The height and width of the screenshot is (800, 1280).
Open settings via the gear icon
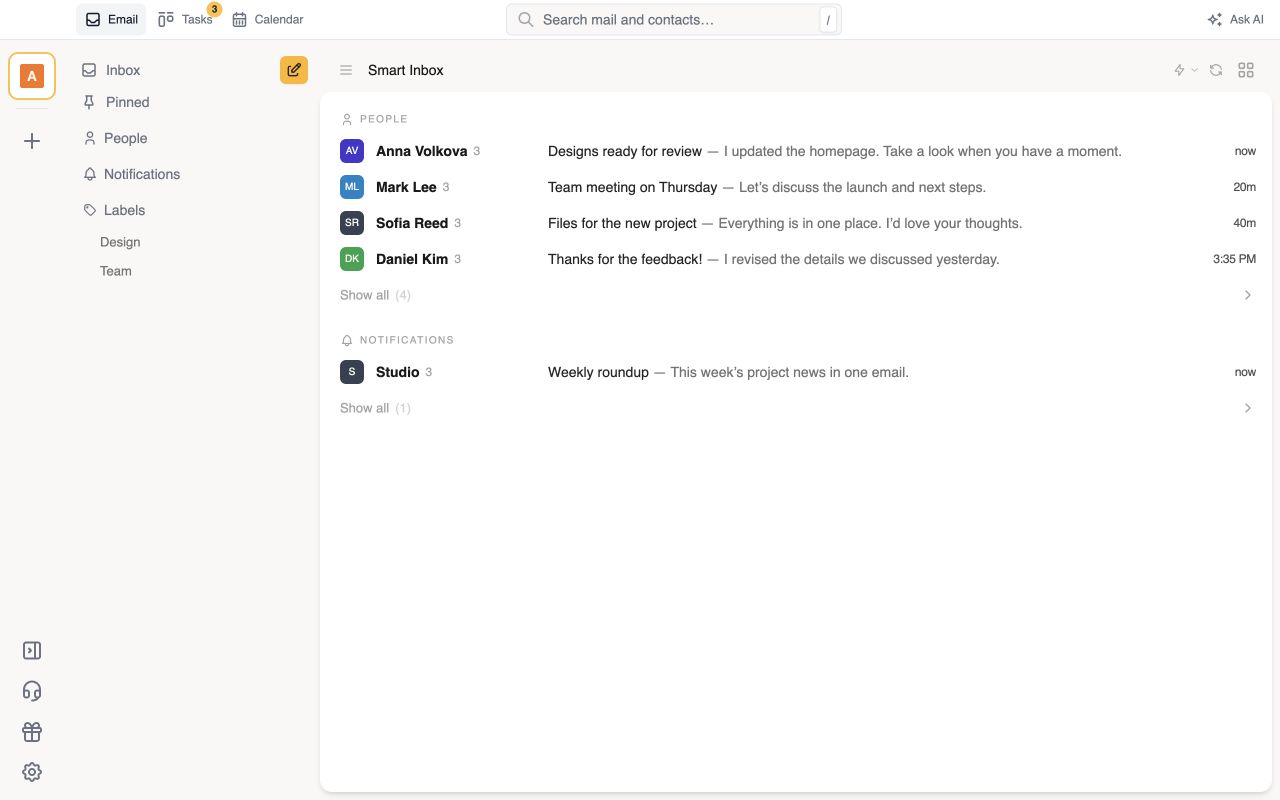click(x=32, y=772)
